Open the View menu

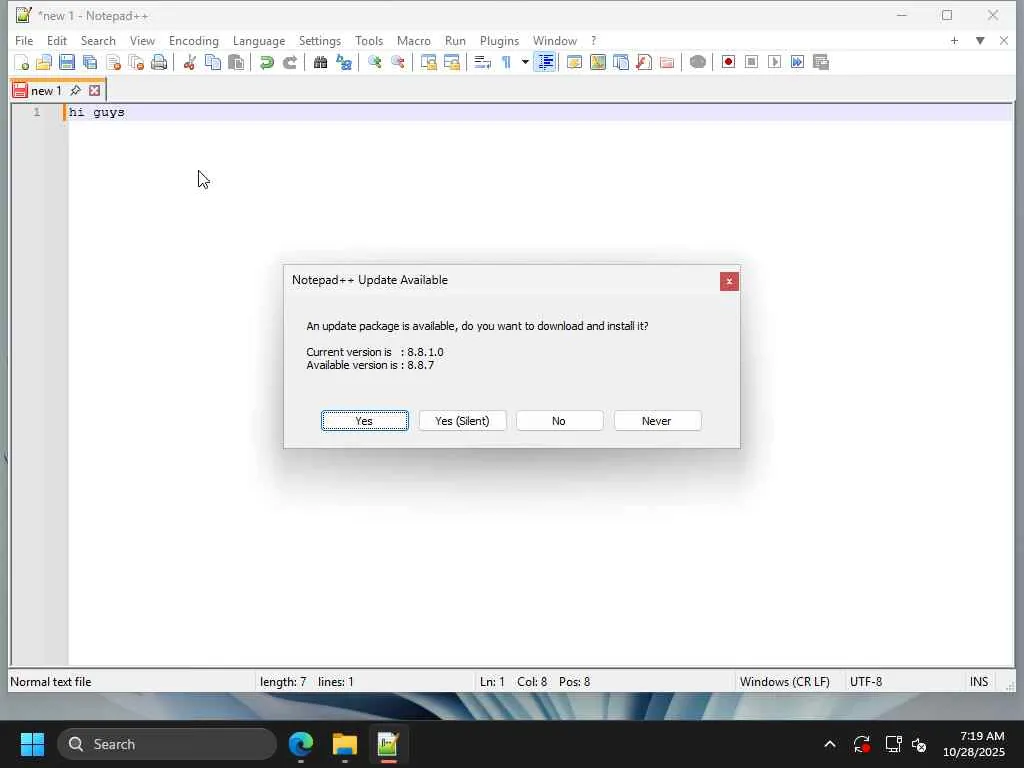142,40
